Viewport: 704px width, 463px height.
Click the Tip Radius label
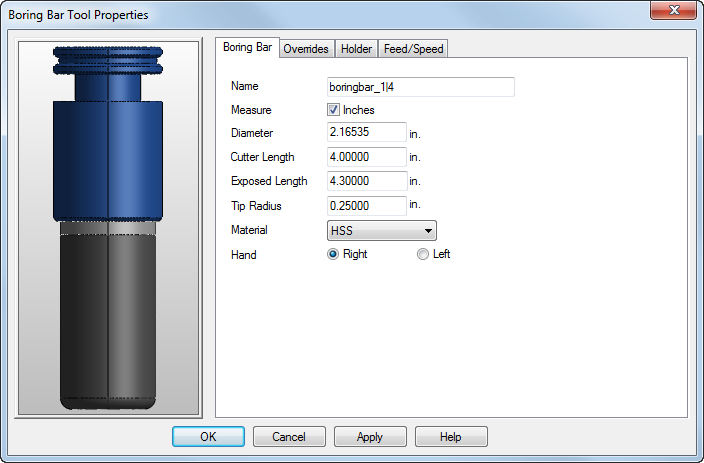pyautogui.click(x=256, y=206)
